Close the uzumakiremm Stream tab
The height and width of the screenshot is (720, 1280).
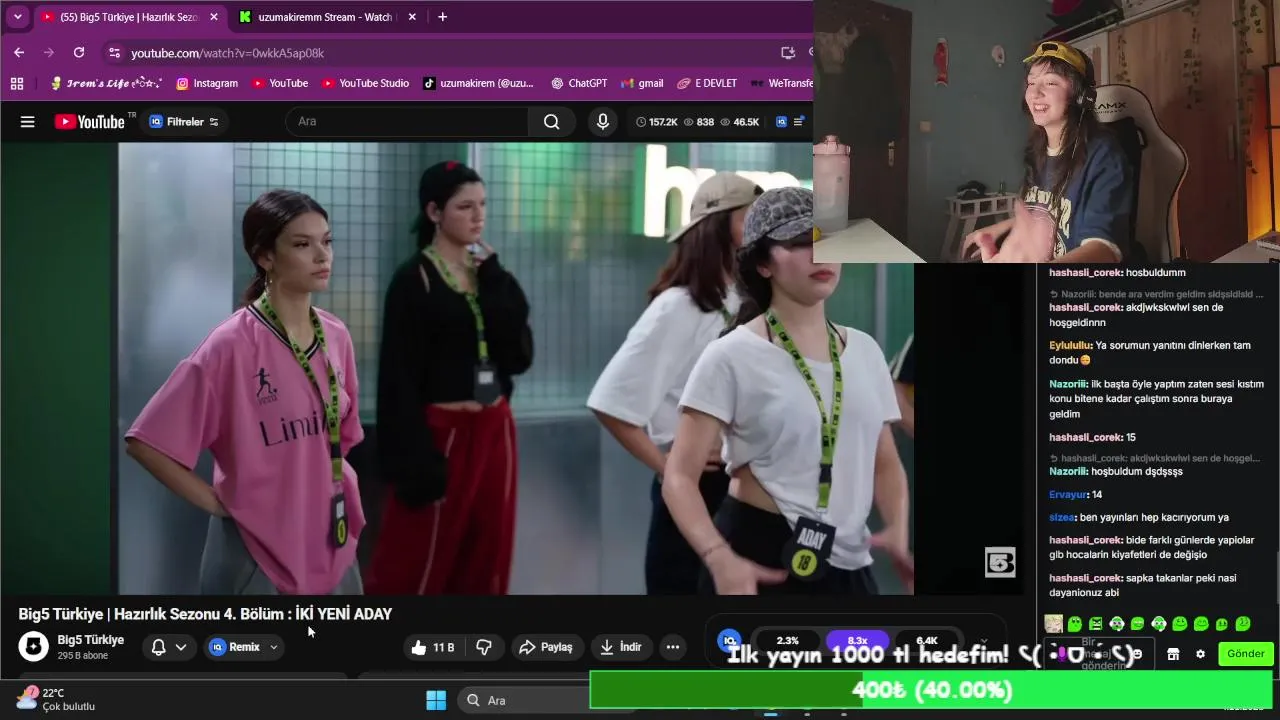click(412, 17)
